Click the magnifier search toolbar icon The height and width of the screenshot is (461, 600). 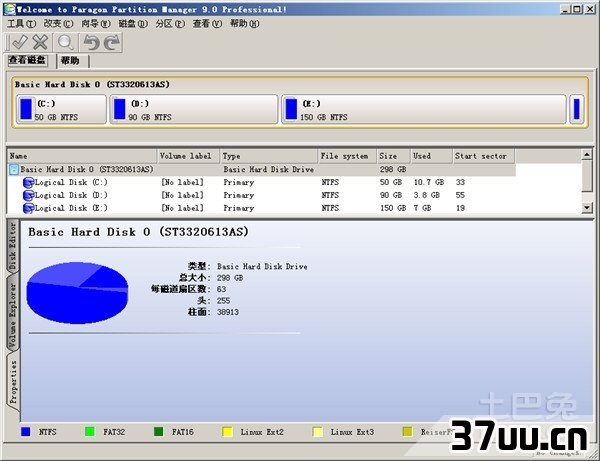pyautogui.click(x=65, y=42)
